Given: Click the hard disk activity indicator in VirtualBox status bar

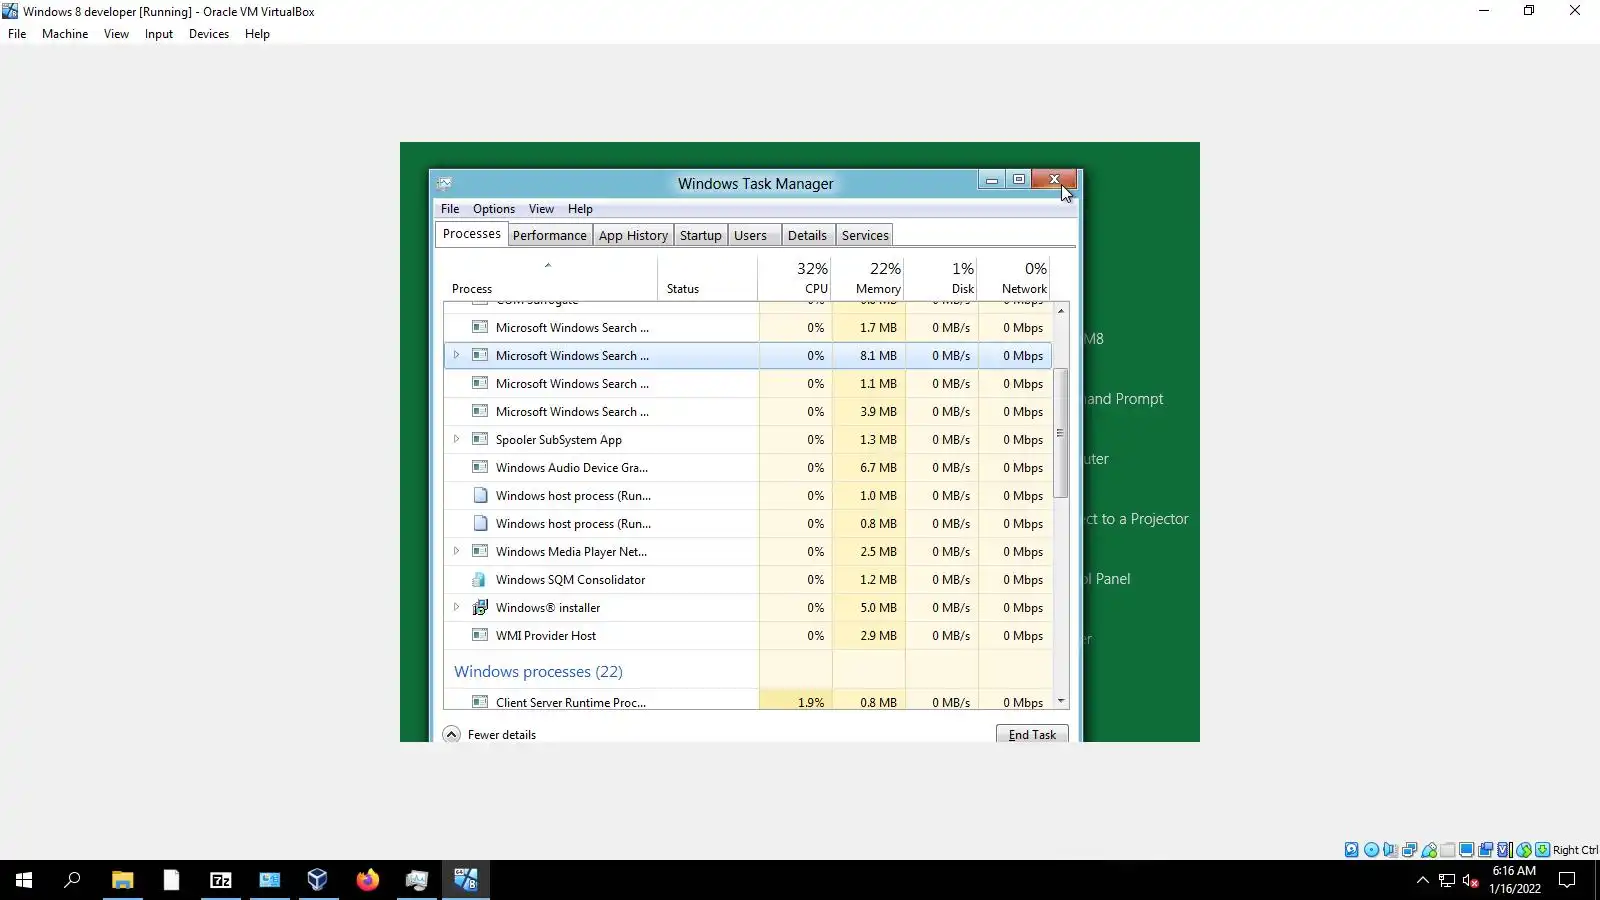Looking at the screenshot, I should 1352,850.
